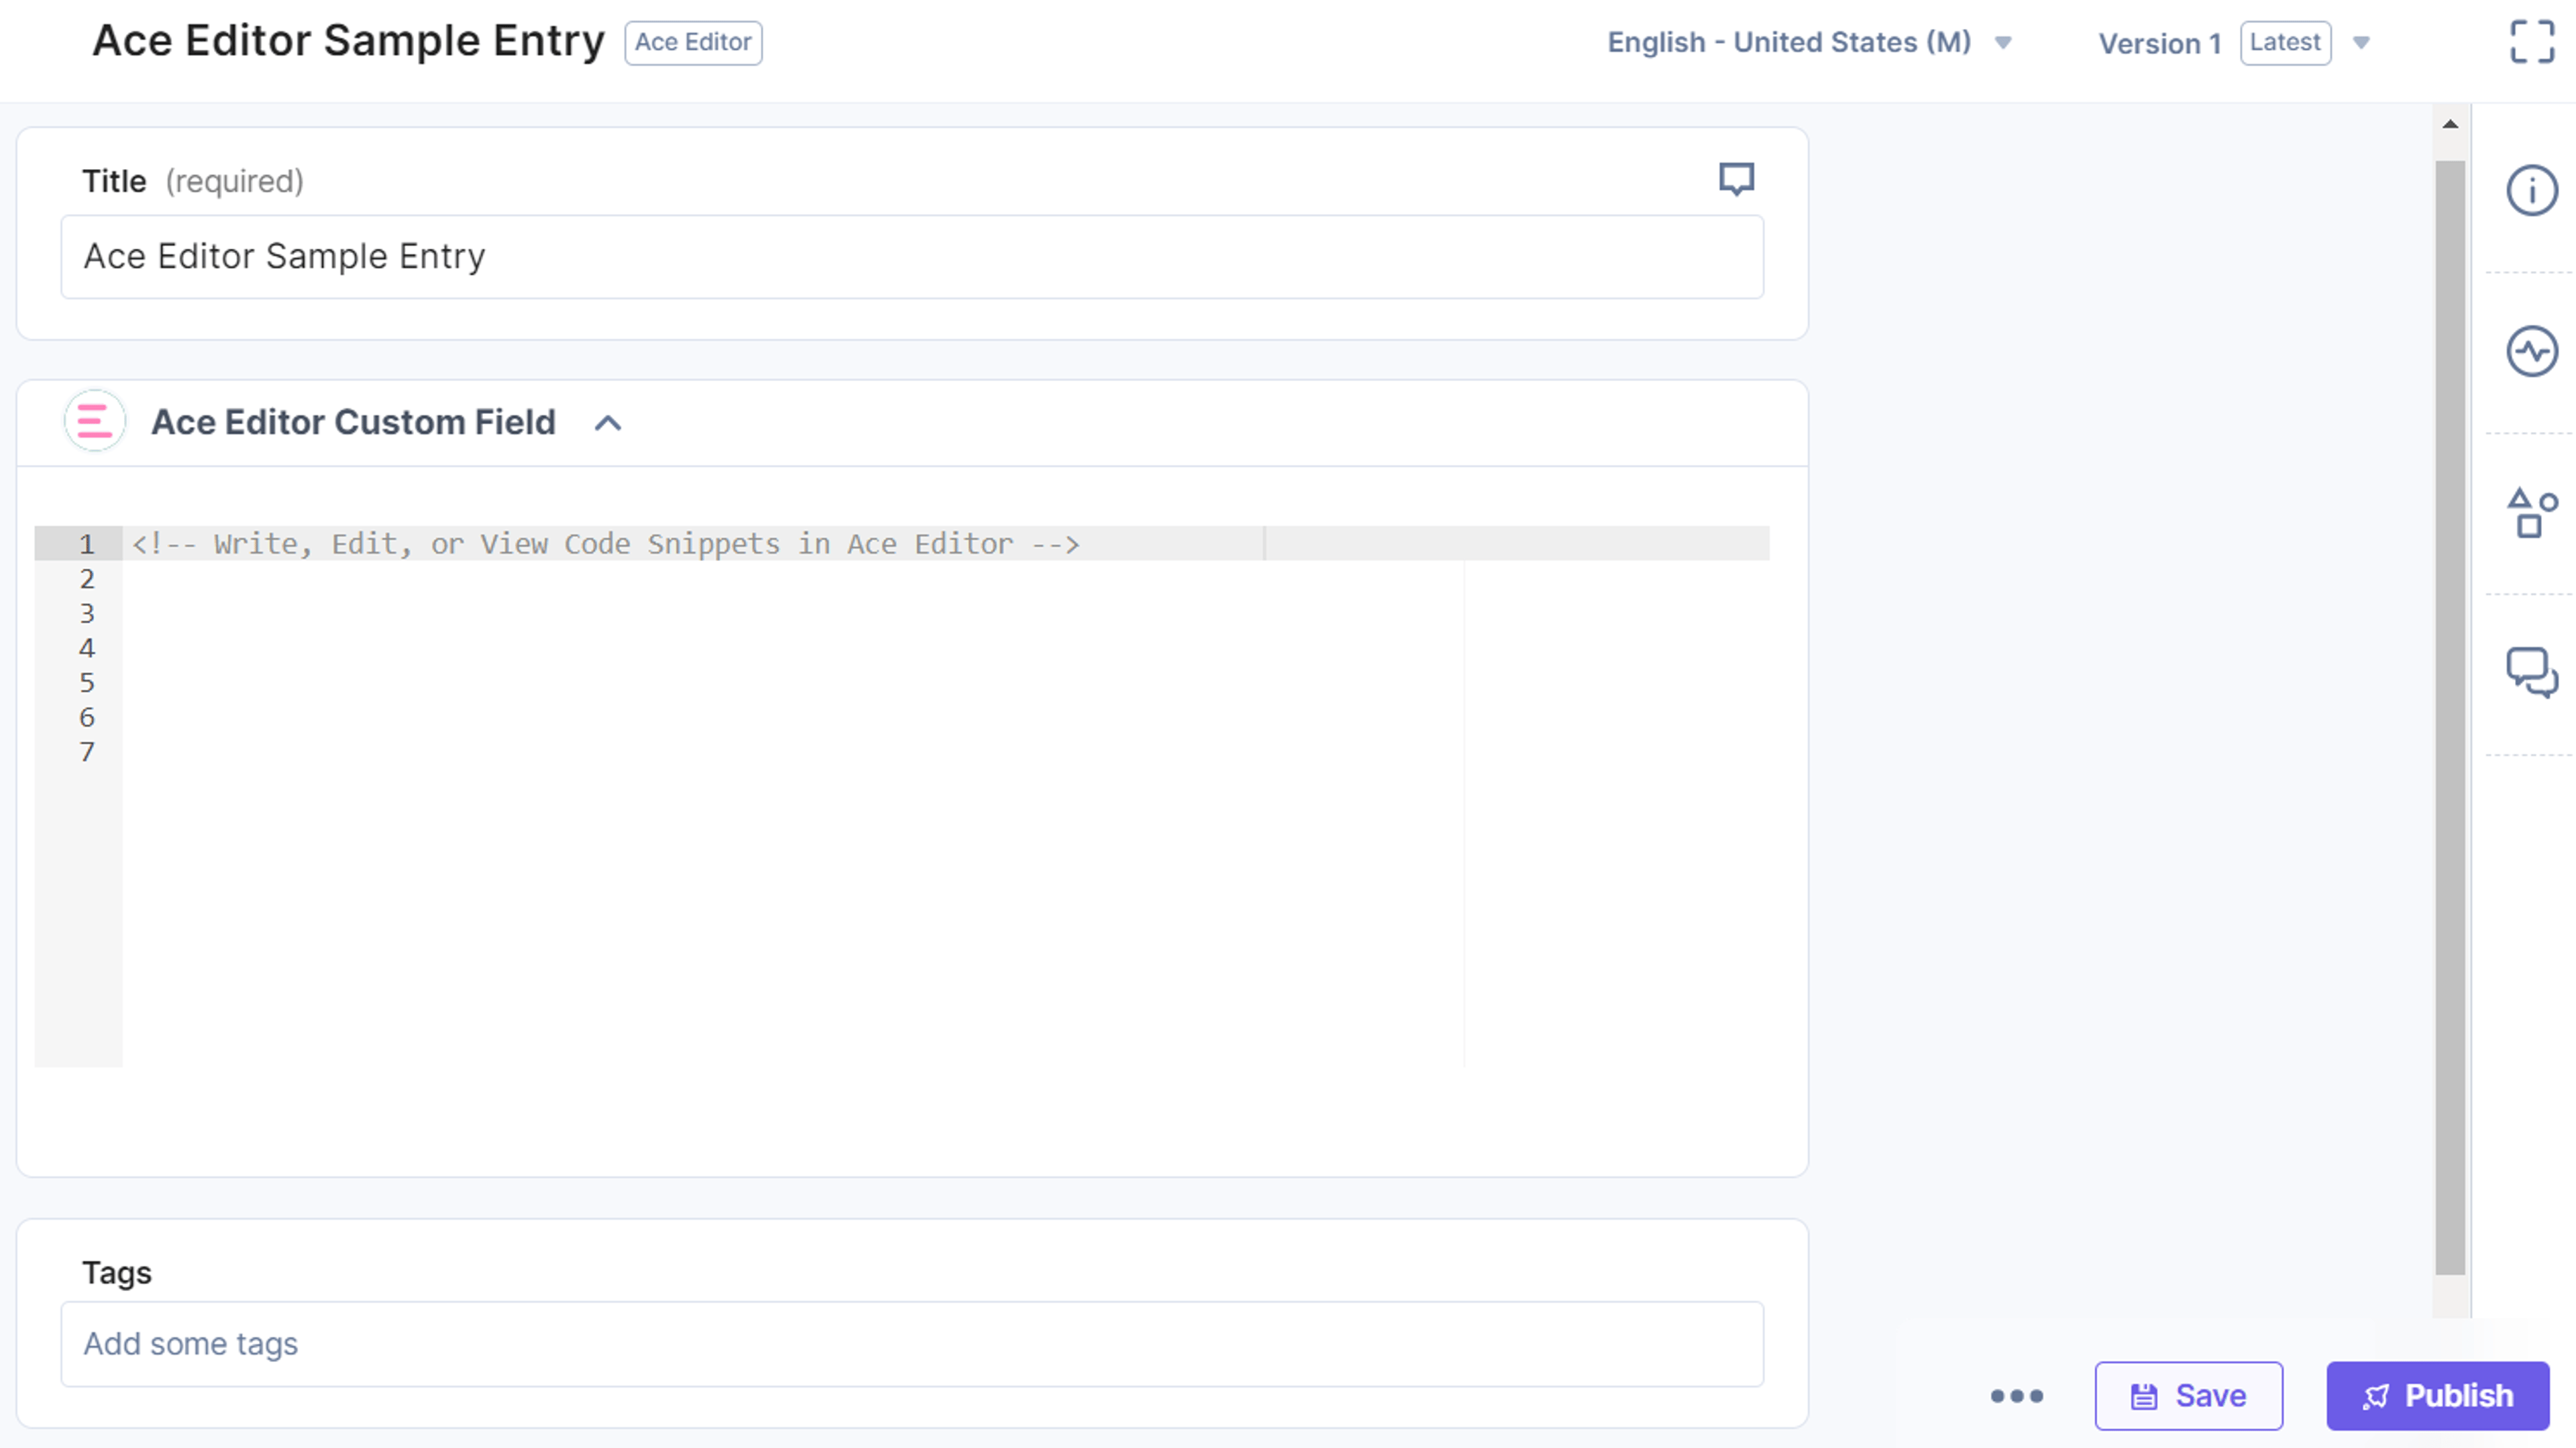Image resolution: width=2576 pixels, height=1448 pixels.
Task: Collapse the Ace Editor Custom Field section
Action: (x=608, y=423)
